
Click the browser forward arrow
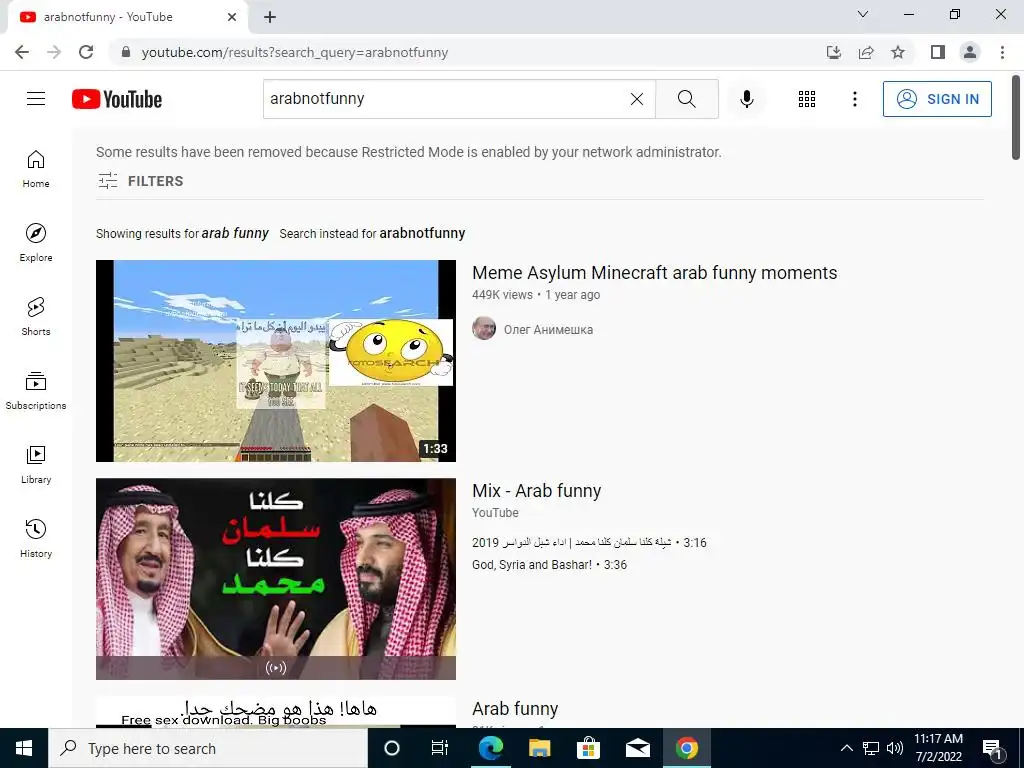(x=54, y=52)
